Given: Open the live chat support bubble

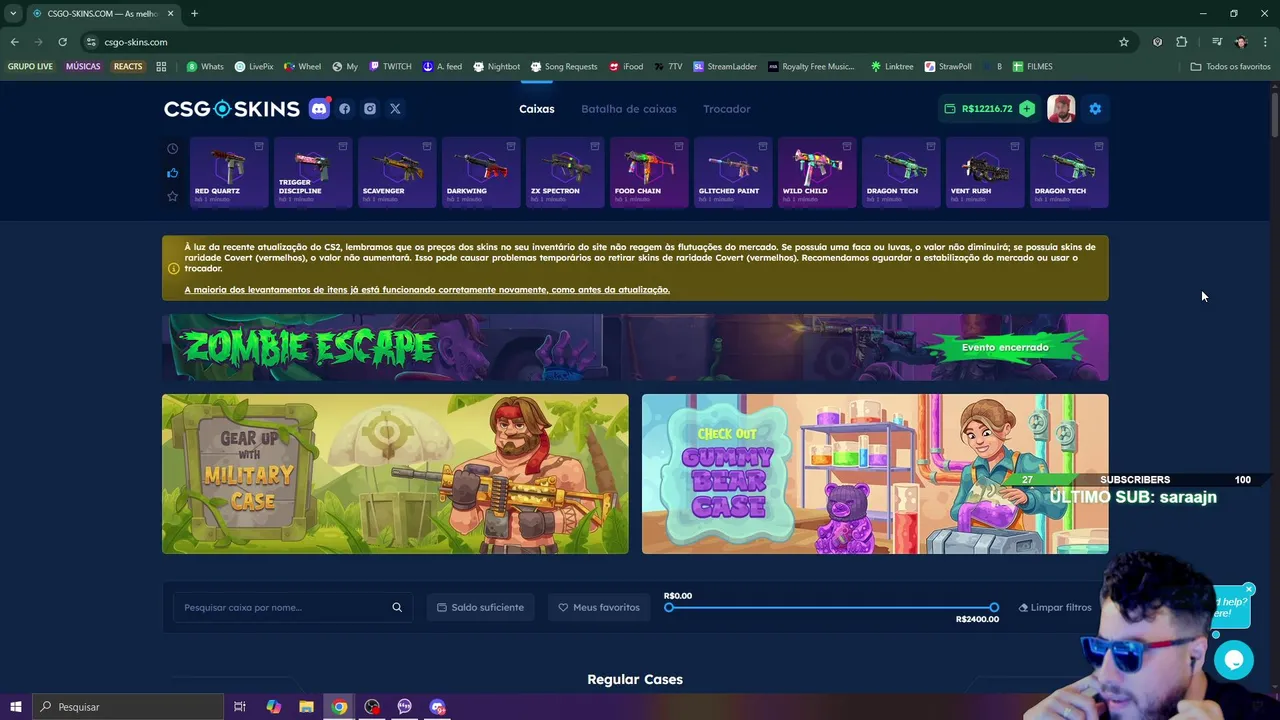Looking at the screenshot, I should pos(1233,660).
